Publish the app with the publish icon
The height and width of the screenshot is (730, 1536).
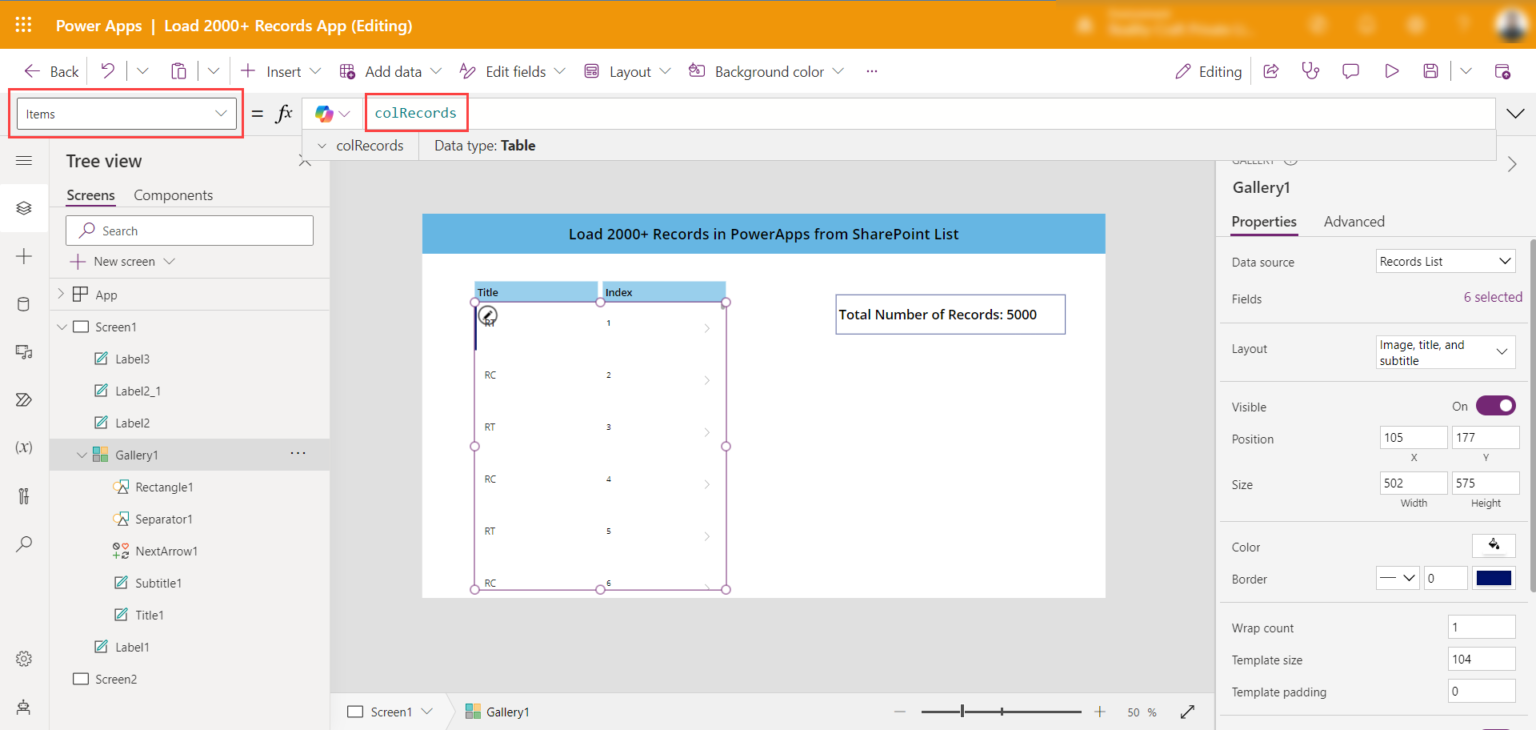pyautogui.click(x=1503, y=71)
